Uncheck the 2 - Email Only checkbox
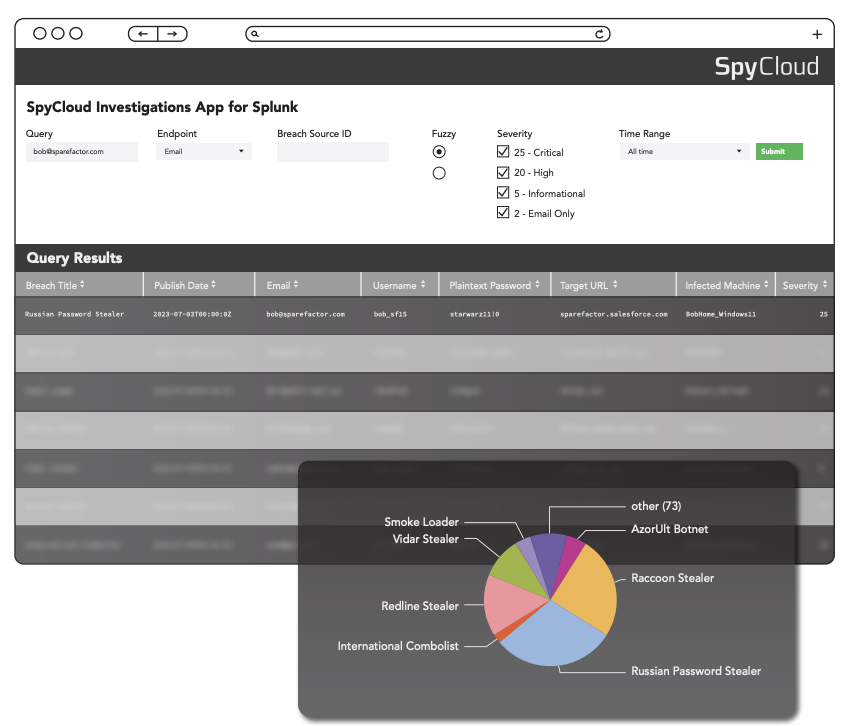Image resolution: width=858 pixels, height=726 pixels. coord(503,212)
